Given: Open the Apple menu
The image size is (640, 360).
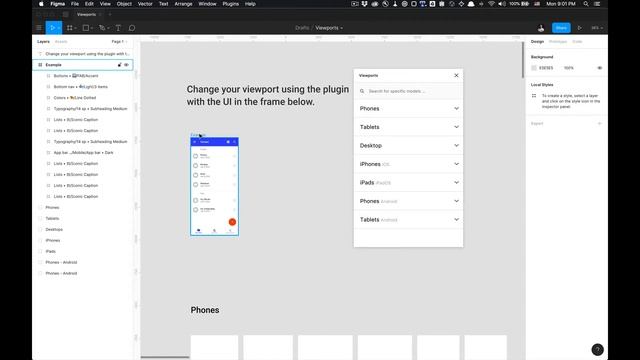Looking at the screenshot, I should (41, 4).
